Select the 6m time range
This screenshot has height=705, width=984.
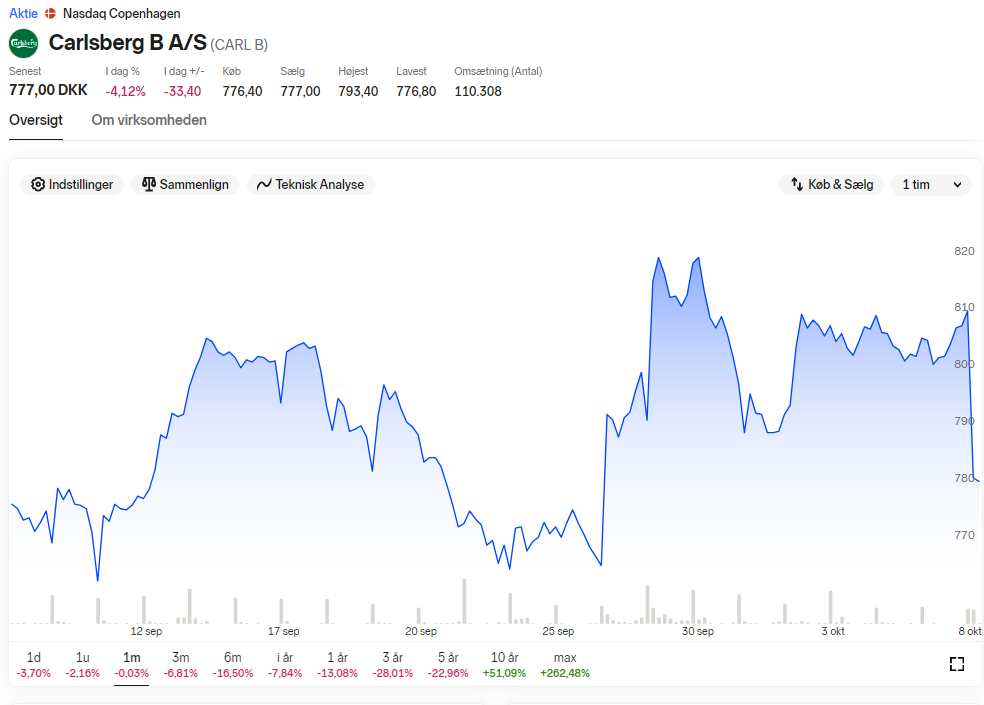[x=232, y=665]
